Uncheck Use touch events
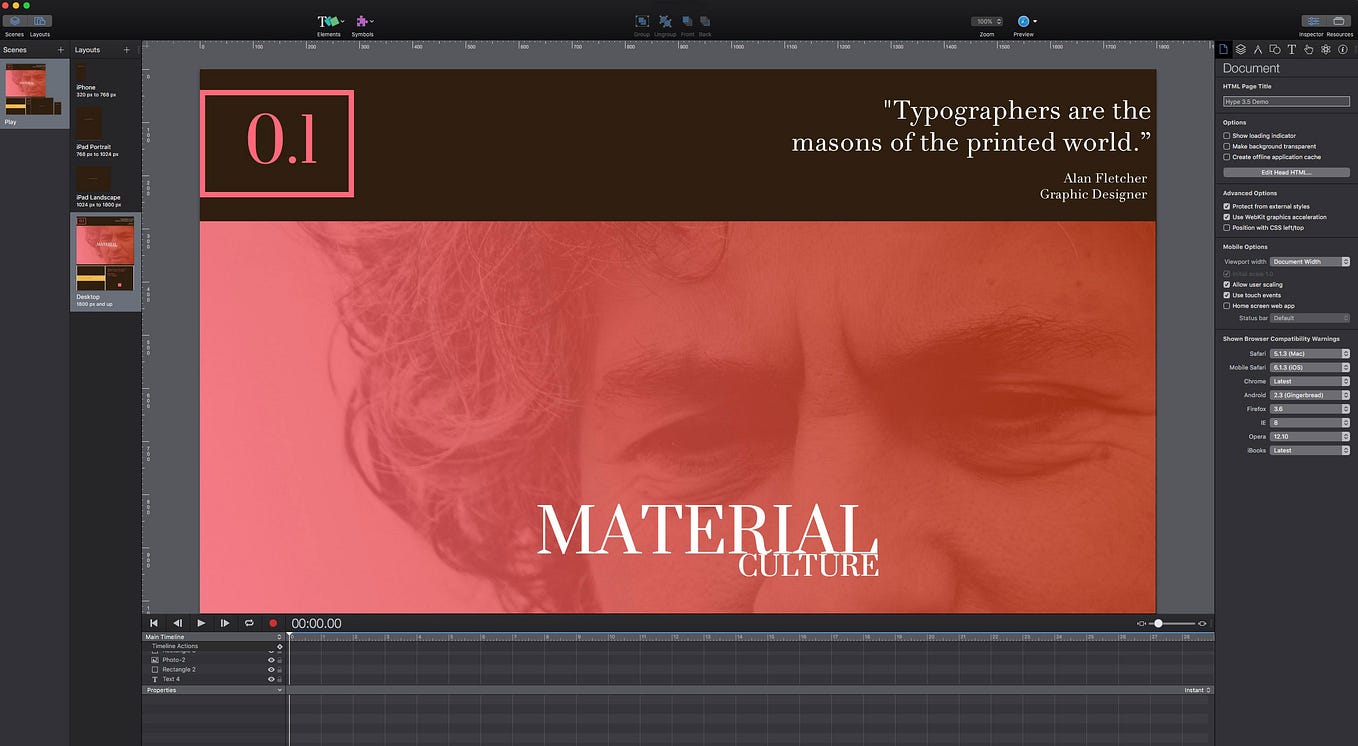The image size is (1358, 746). (1227, 295)
